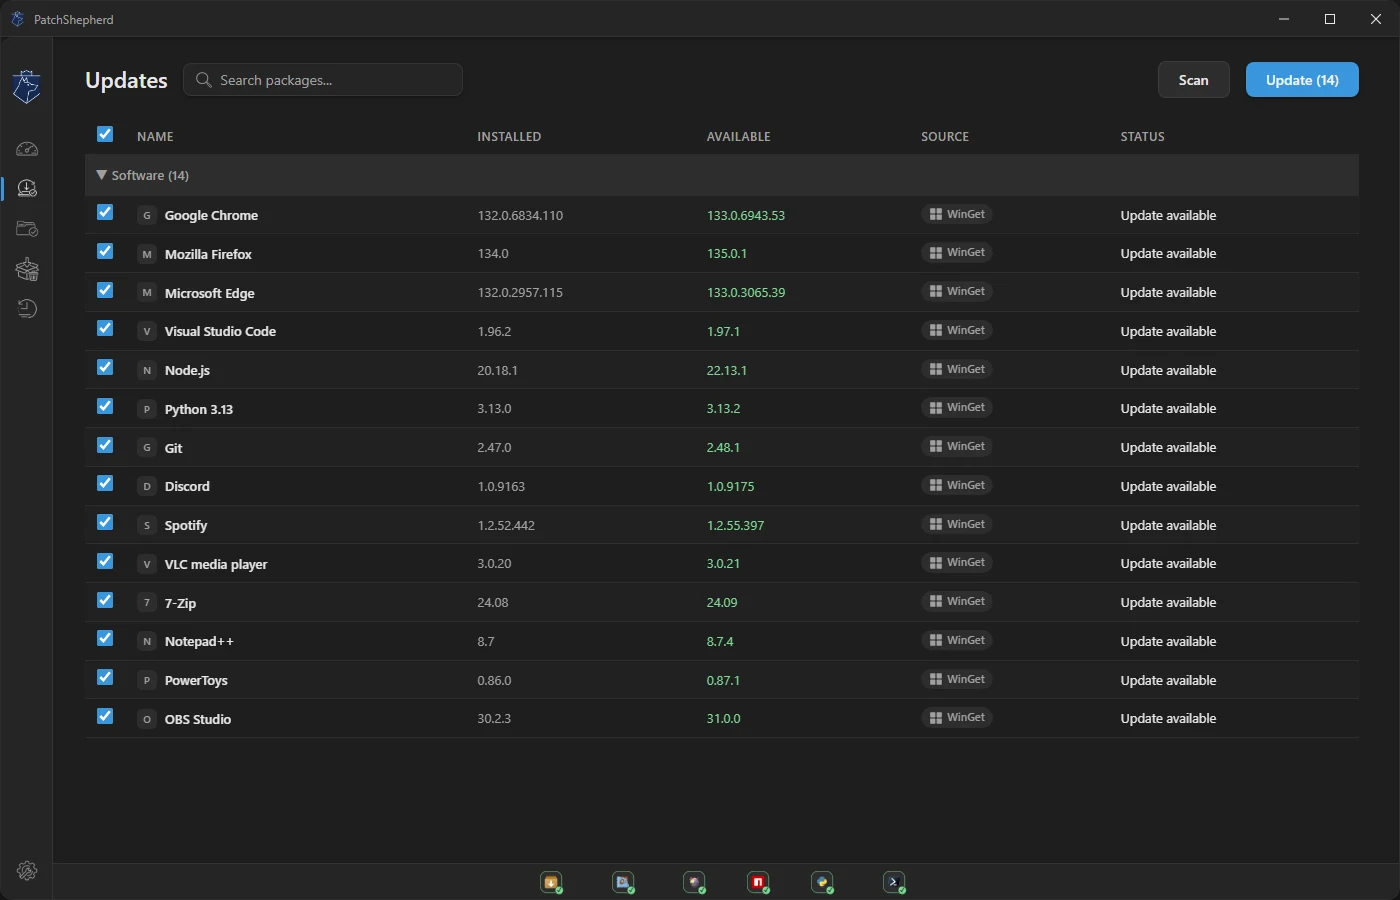Select the Git package name

[174, 448]
